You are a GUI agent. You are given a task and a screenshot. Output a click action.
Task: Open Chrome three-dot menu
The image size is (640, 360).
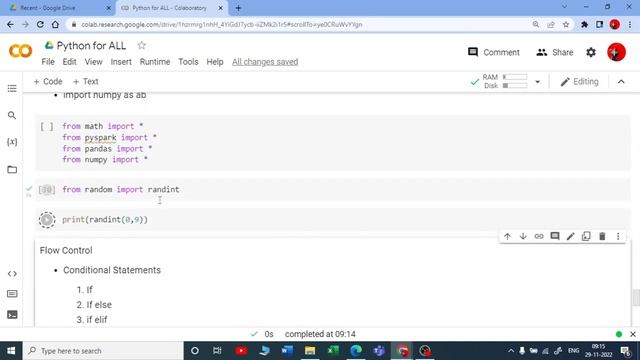(x=630, y=24)
